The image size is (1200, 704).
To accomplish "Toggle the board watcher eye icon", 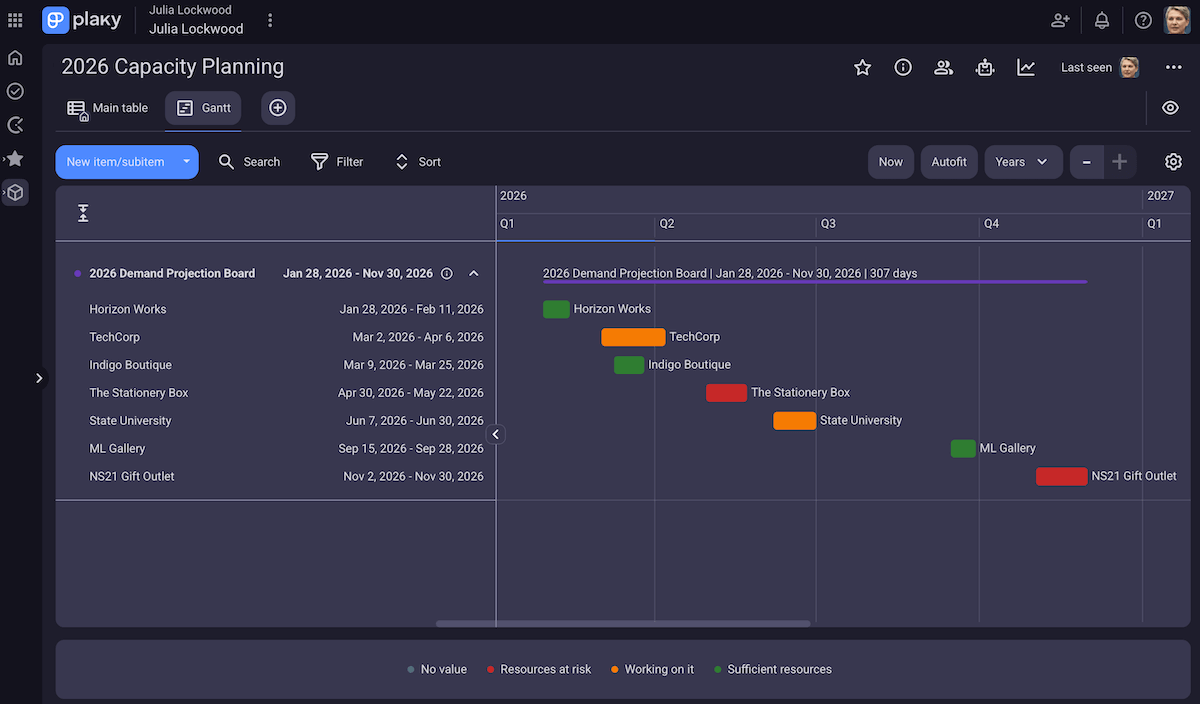I will pos(1169,108).
